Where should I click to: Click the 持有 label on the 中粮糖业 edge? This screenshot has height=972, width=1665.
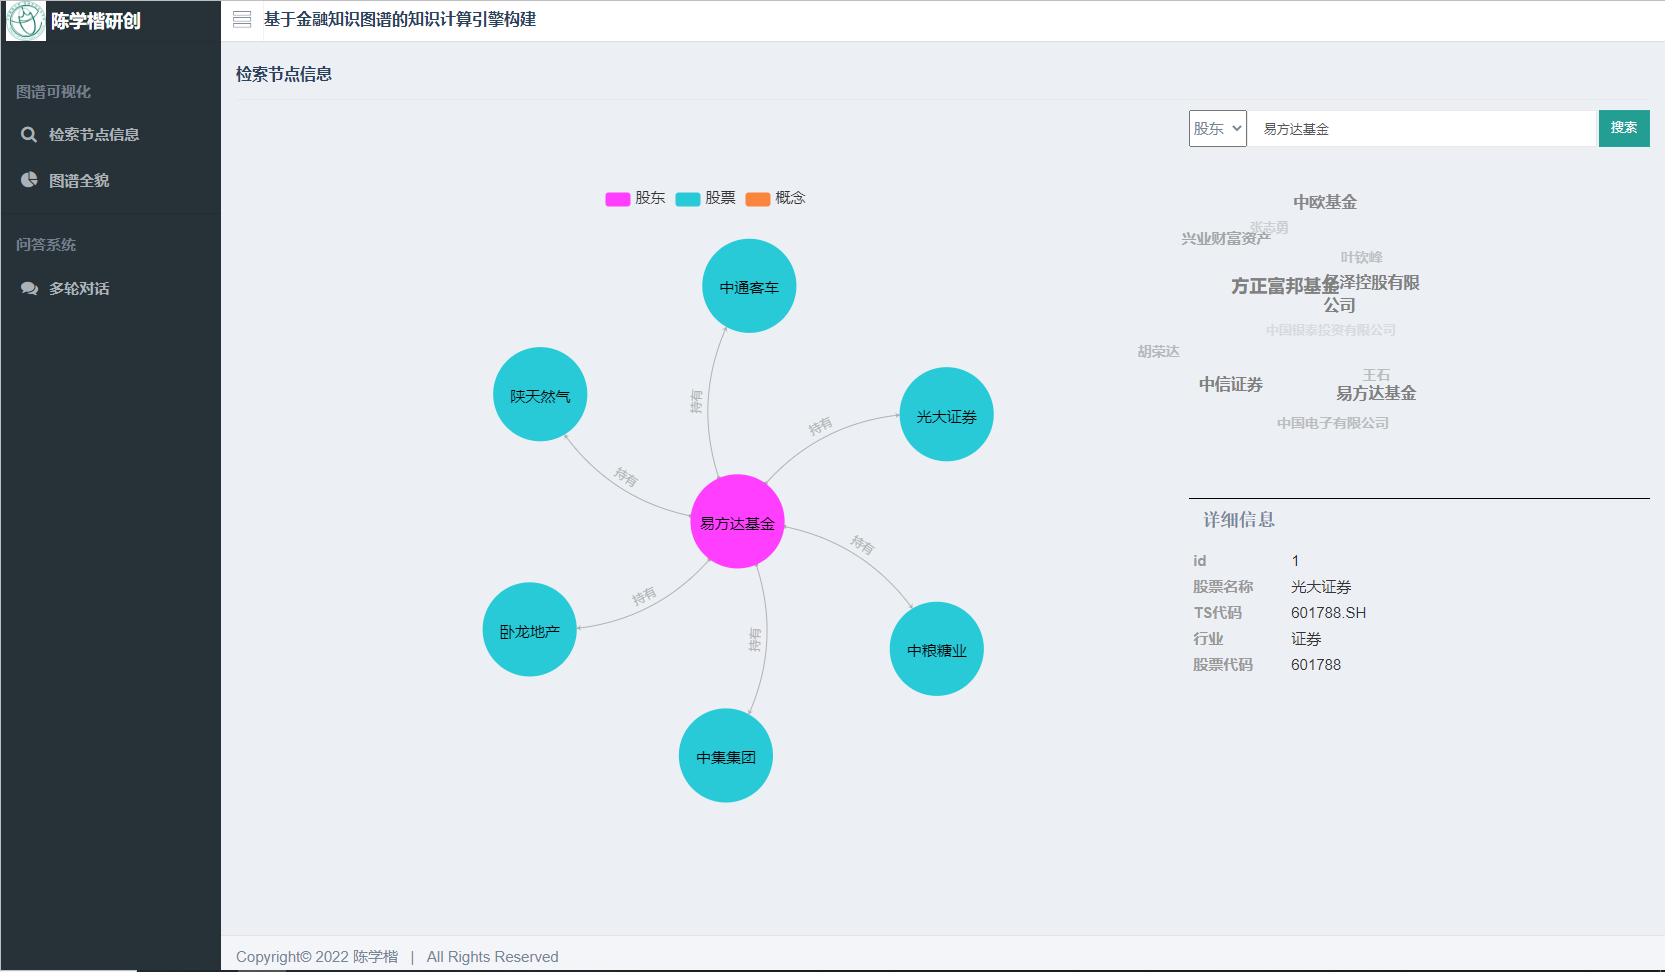pos(862,545)
